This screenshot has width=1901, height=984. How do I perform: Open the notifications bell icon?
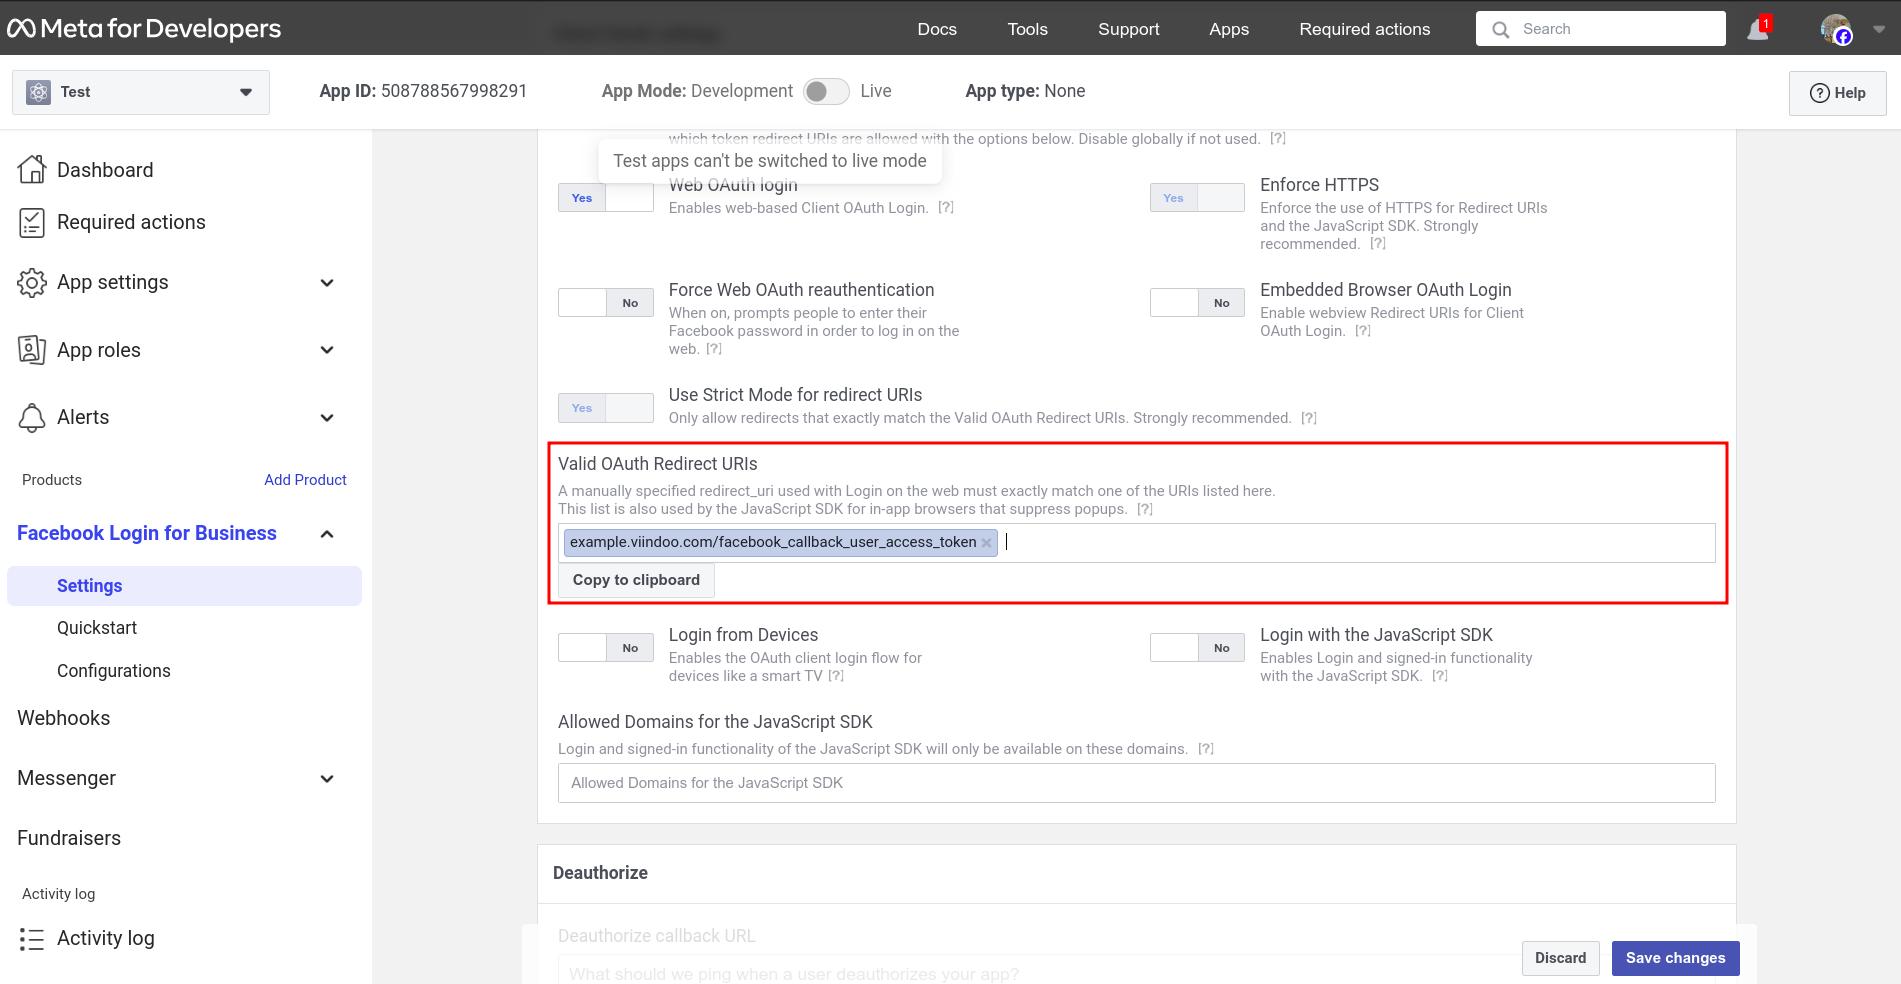pos(1757,30)
